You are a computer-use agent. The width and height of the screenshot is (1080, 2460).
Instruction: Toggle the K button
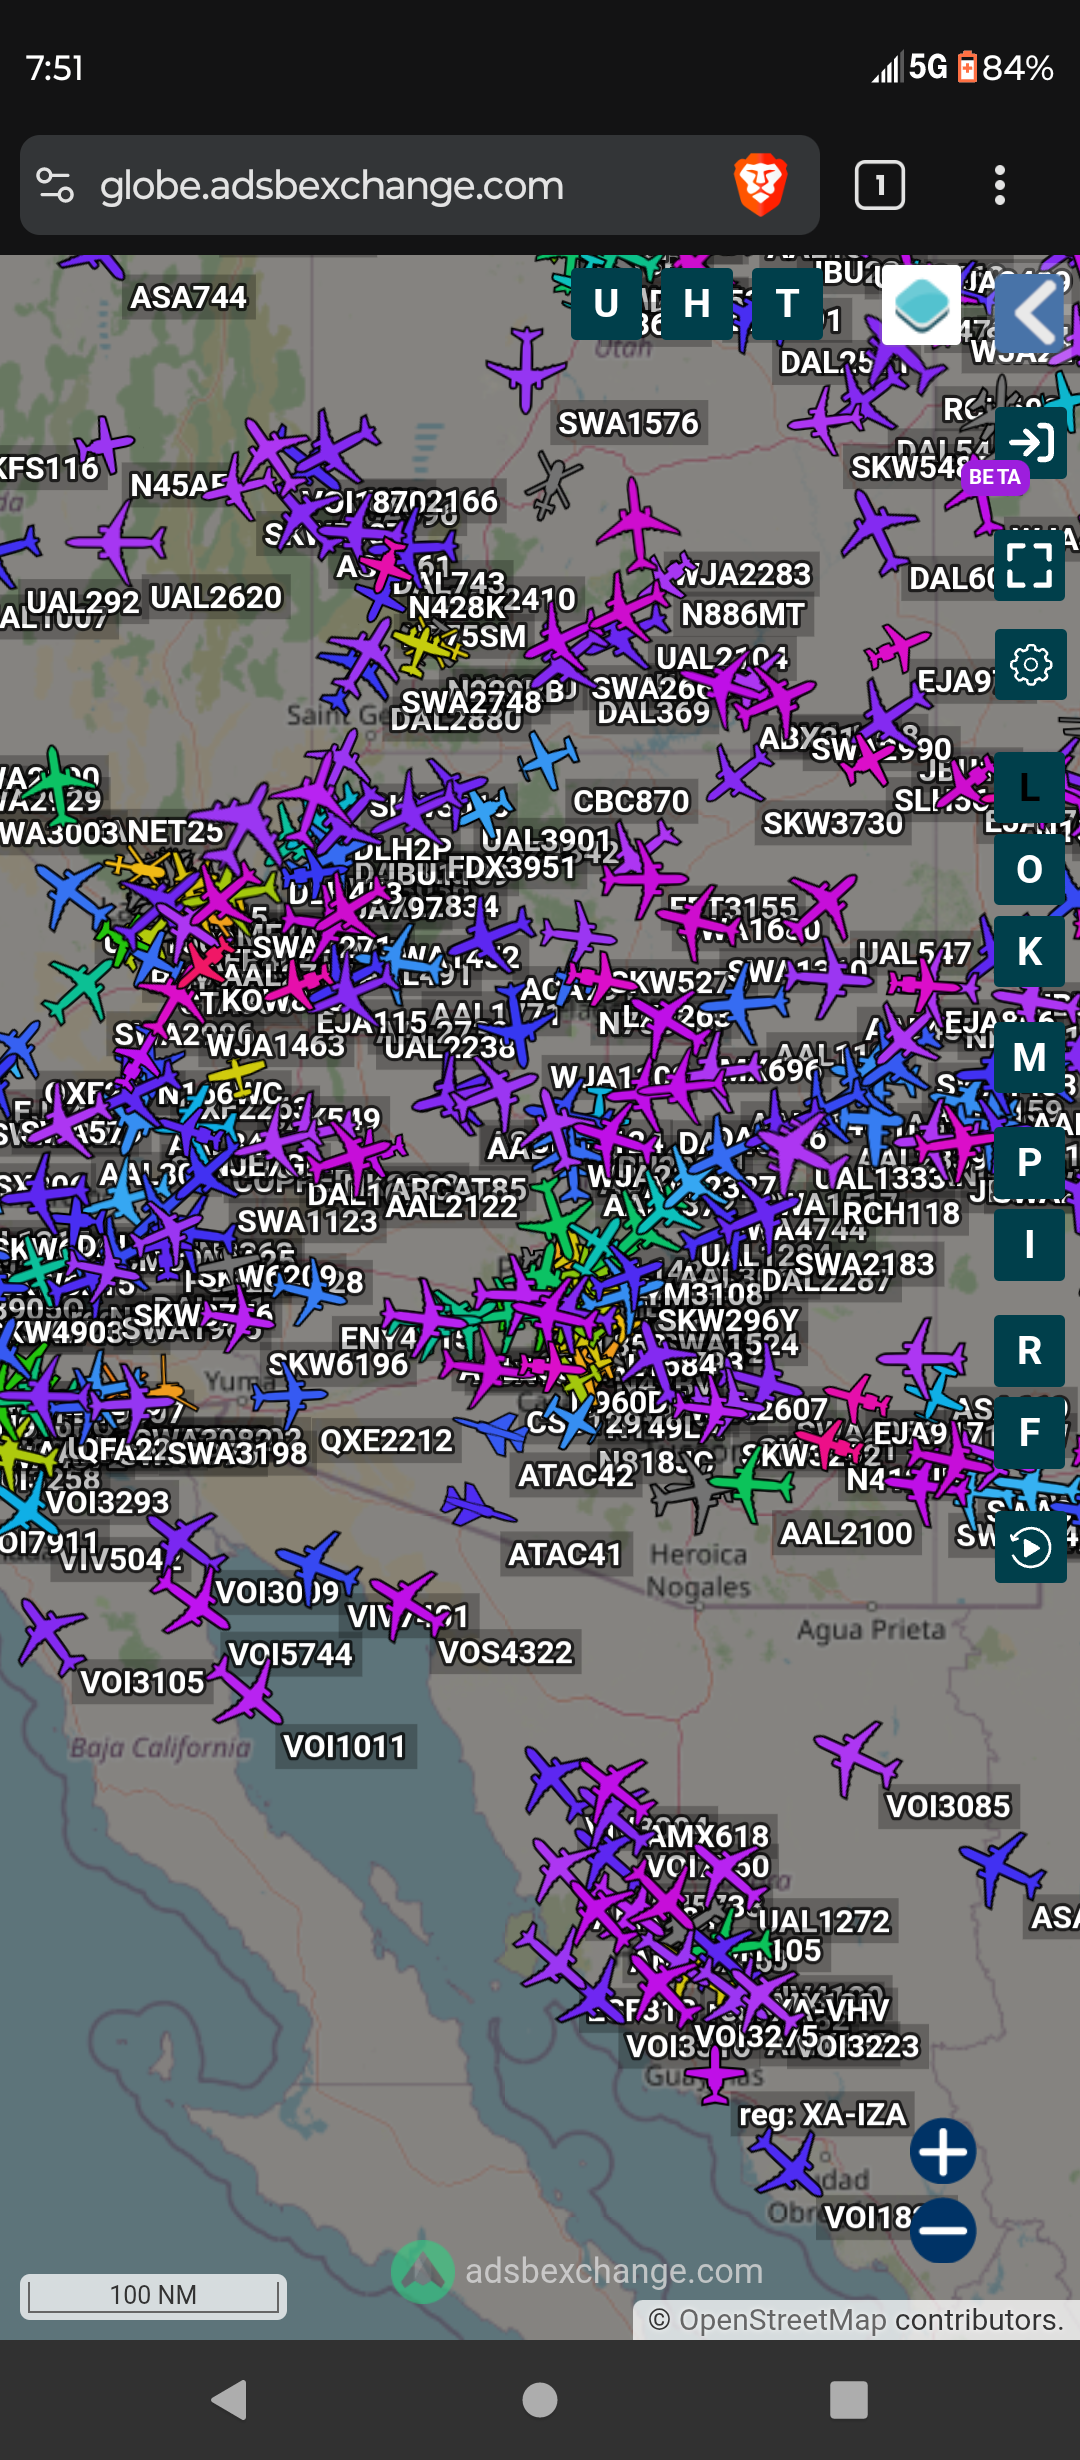point(1030,952)
